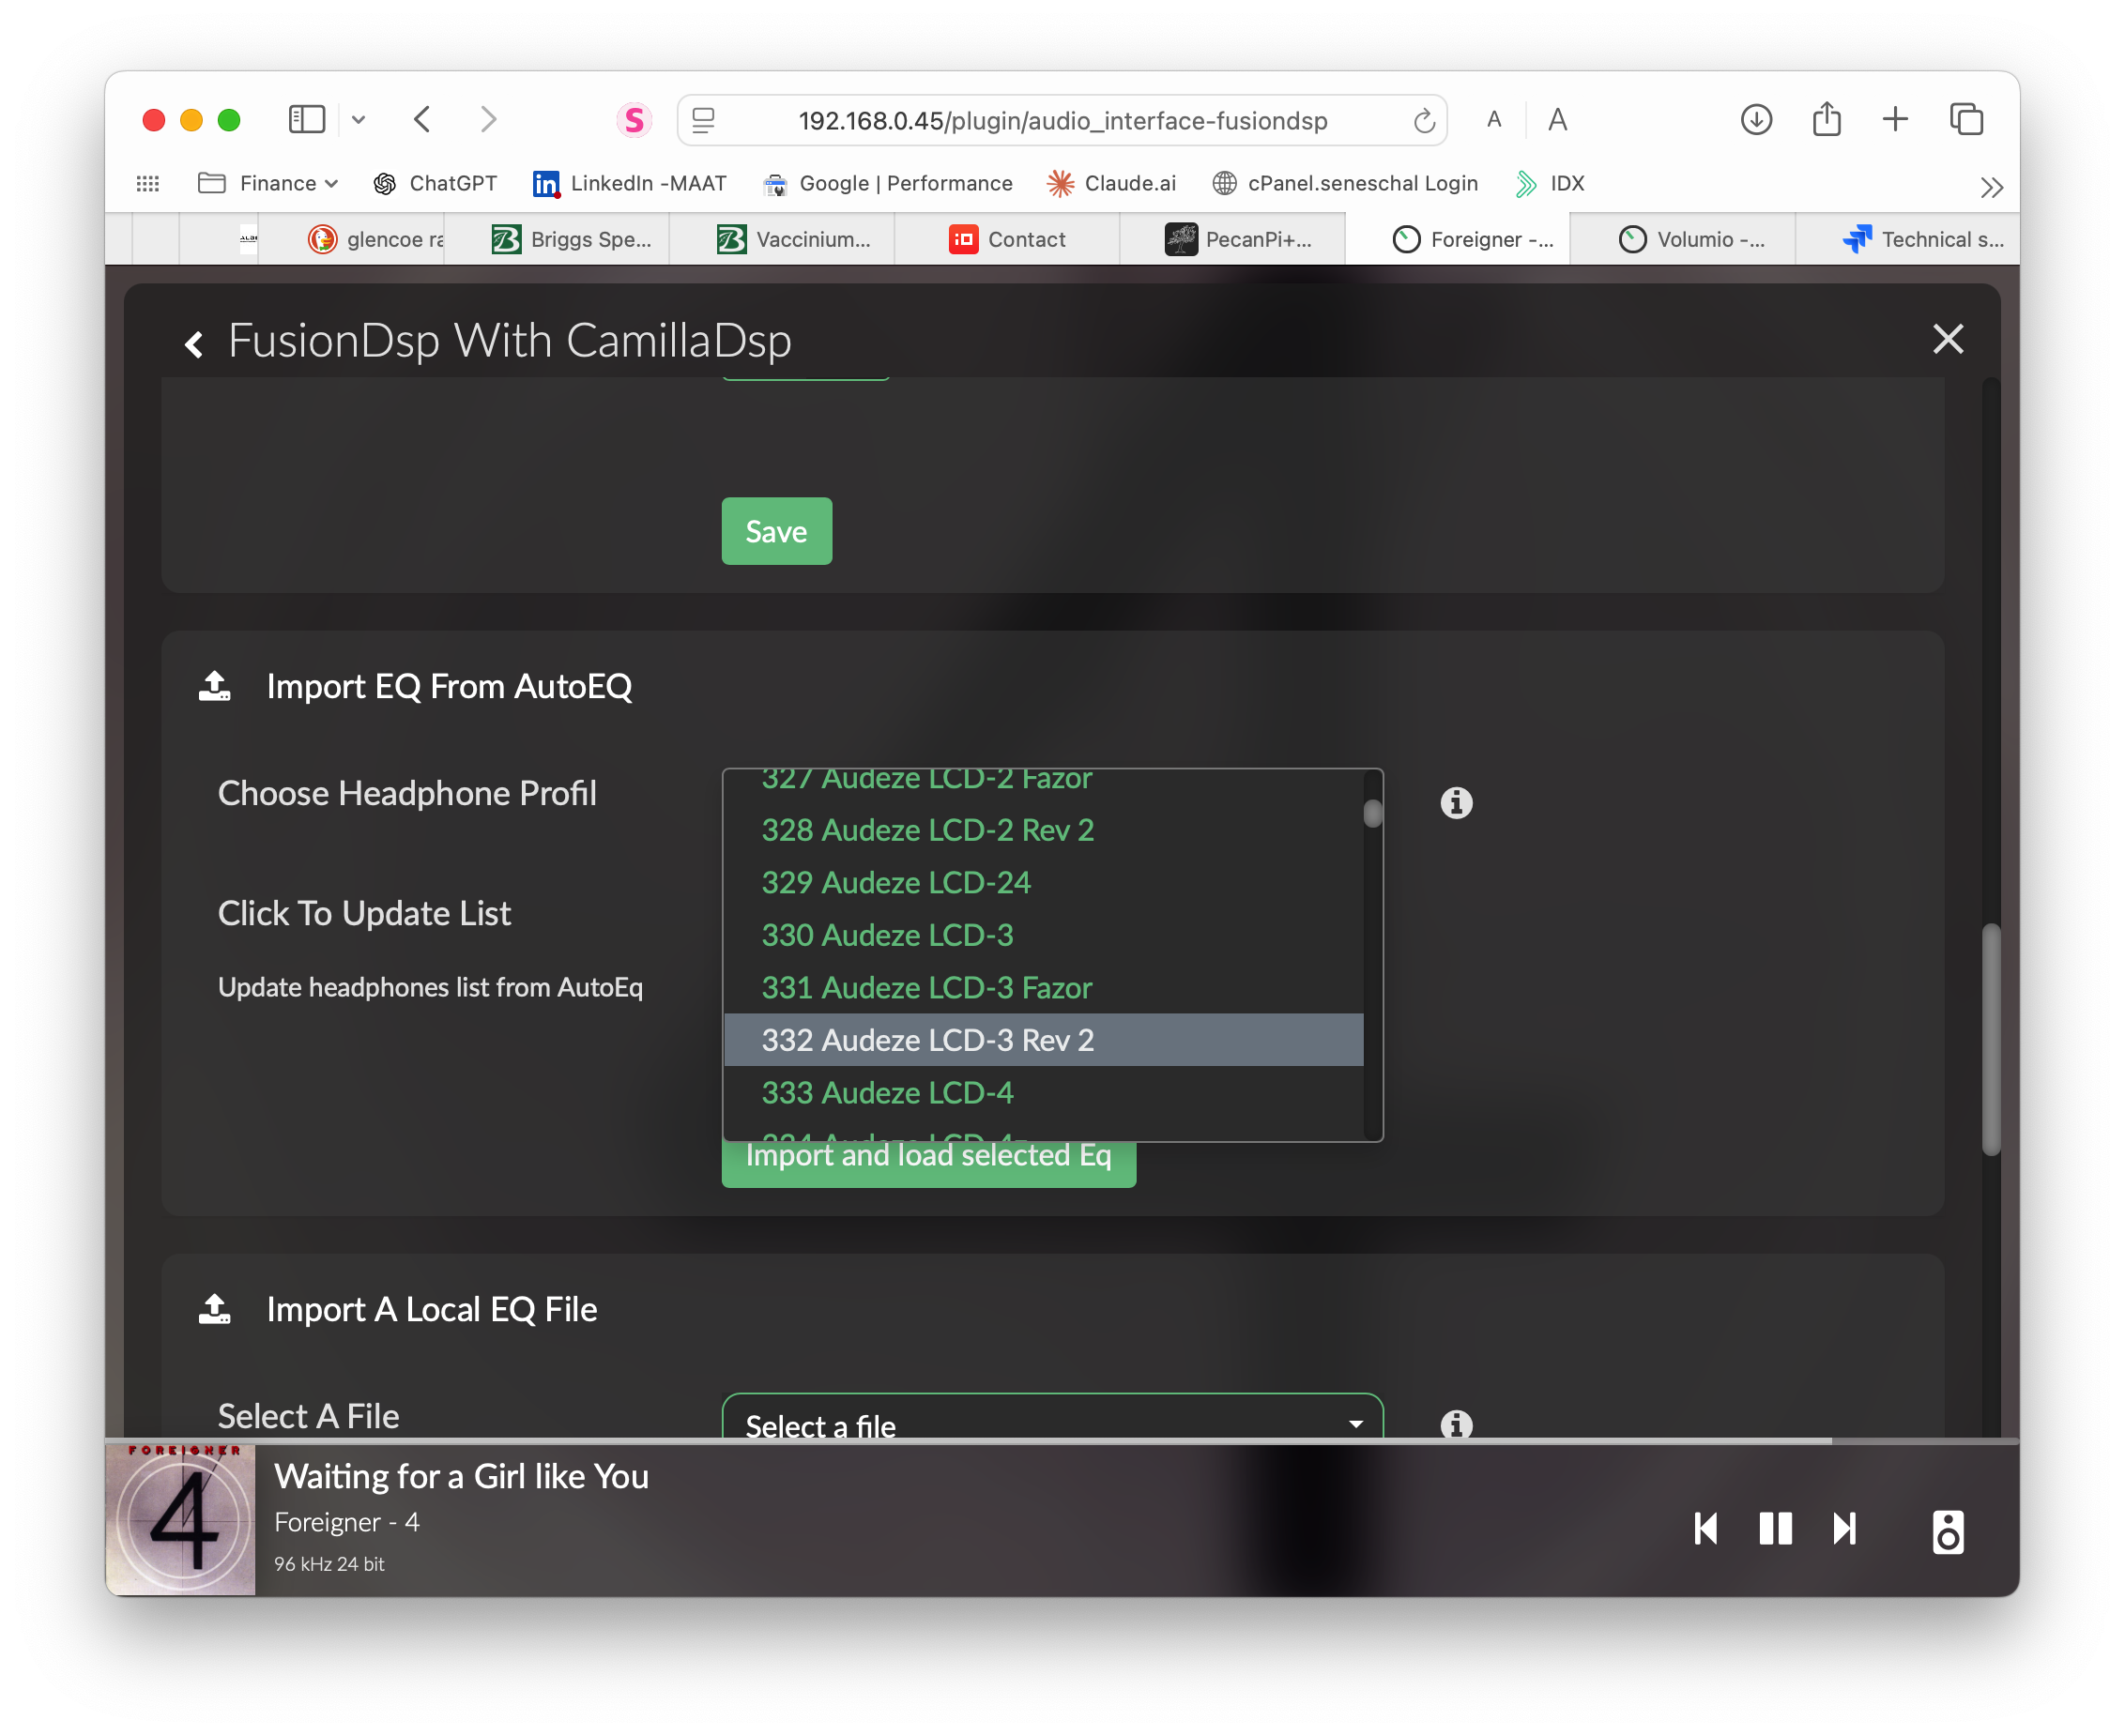Open the speaker volume control

(1947, 1532)
